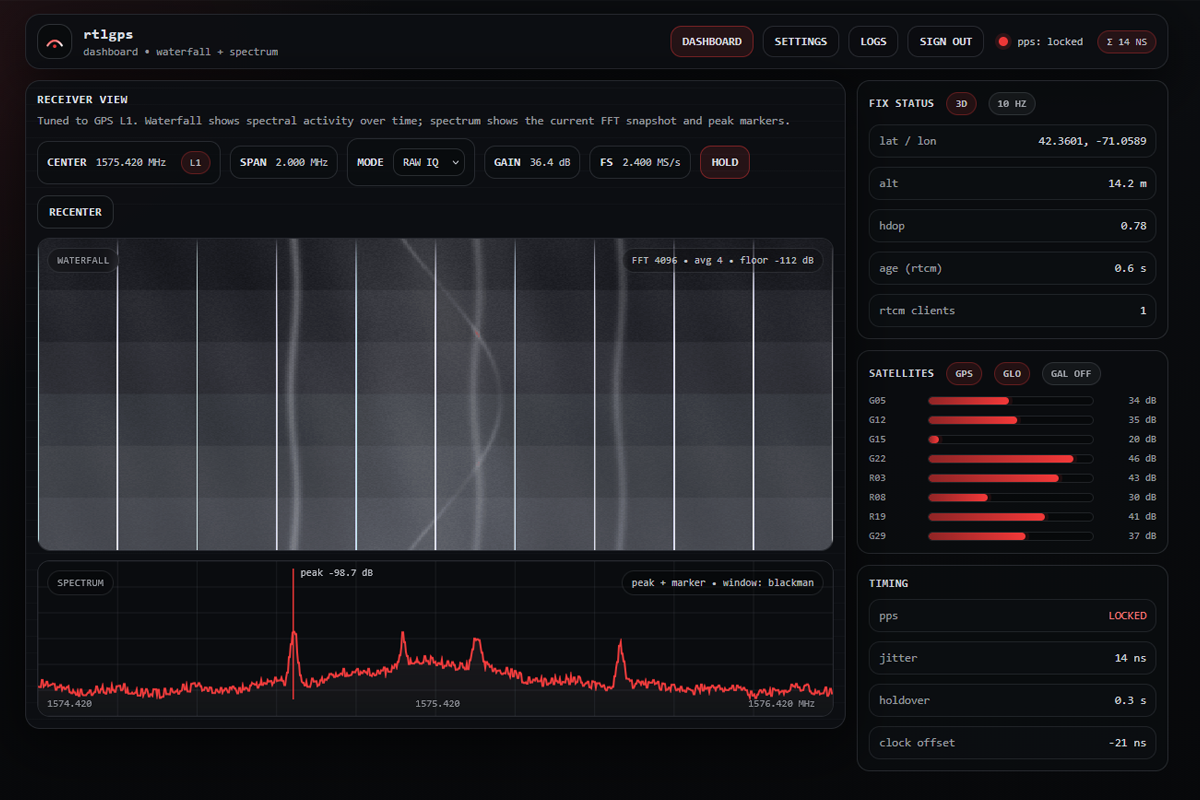
Task: Click the red pps status dot indicator
Action: pos(1001,41)
